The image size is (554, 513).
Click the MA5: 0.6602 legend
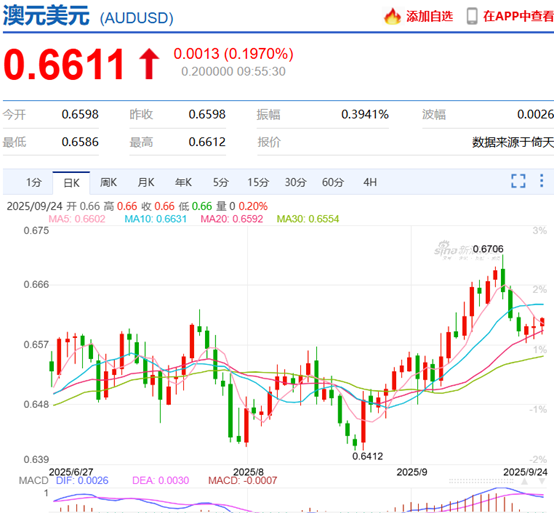(x=77, y=219)
